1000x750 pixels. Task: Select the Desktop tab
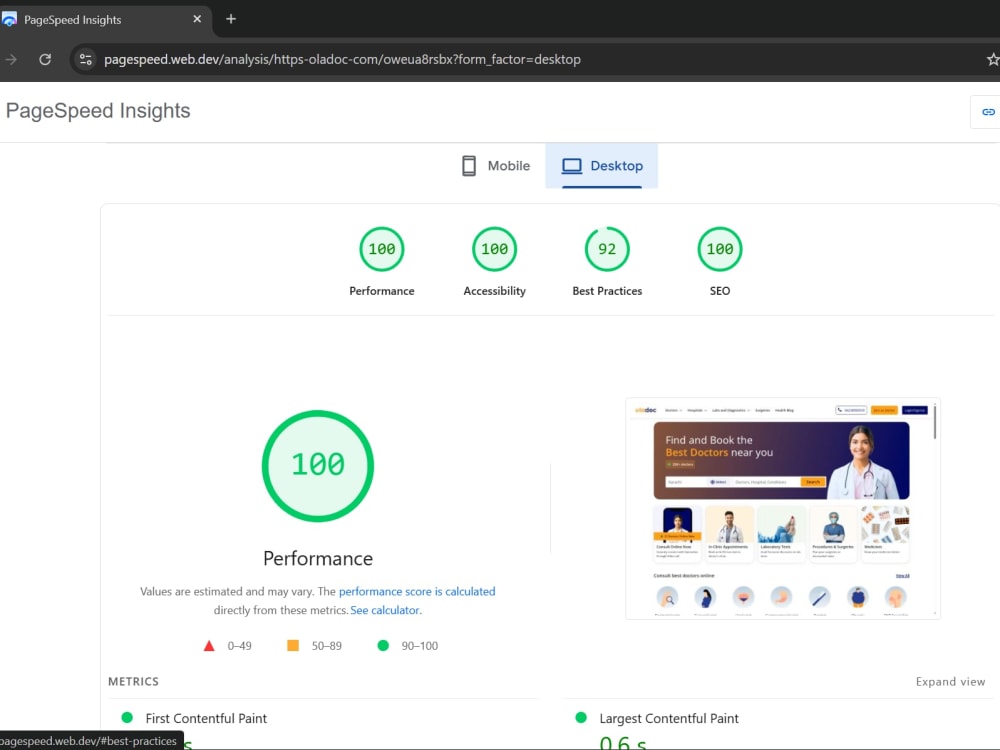[x=601, y=166]
